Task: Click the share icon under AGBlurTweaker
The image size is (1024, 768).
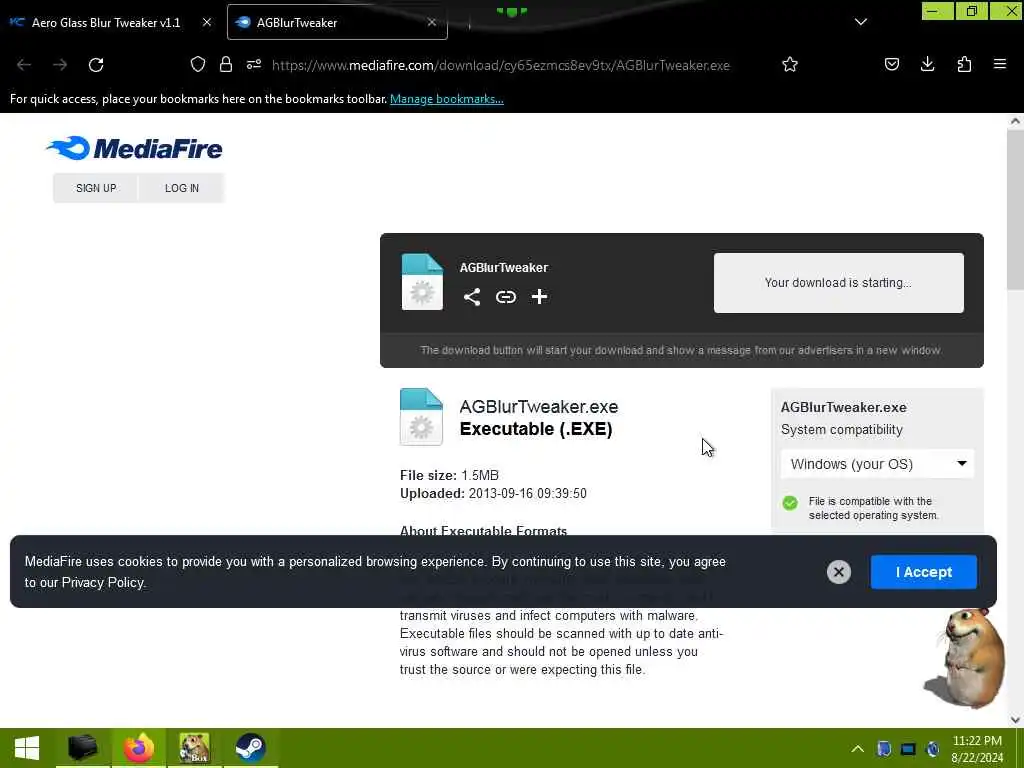Action: pyautogui.click(x=472, y=297)
